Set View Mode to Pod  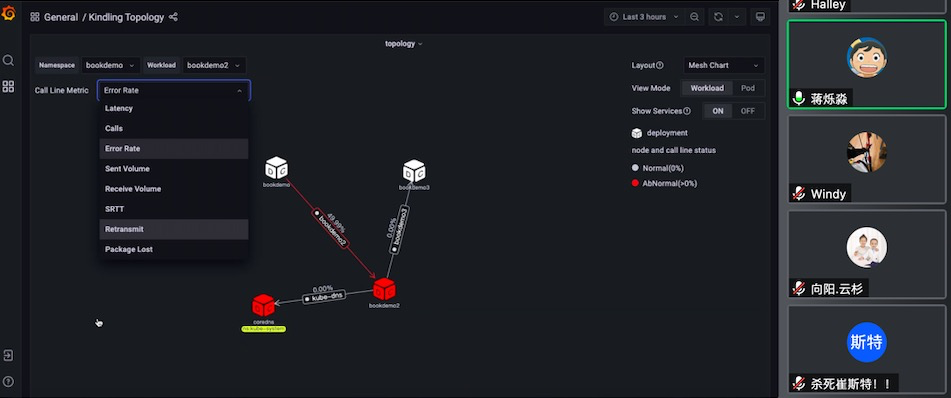click(x=748, y=88)
